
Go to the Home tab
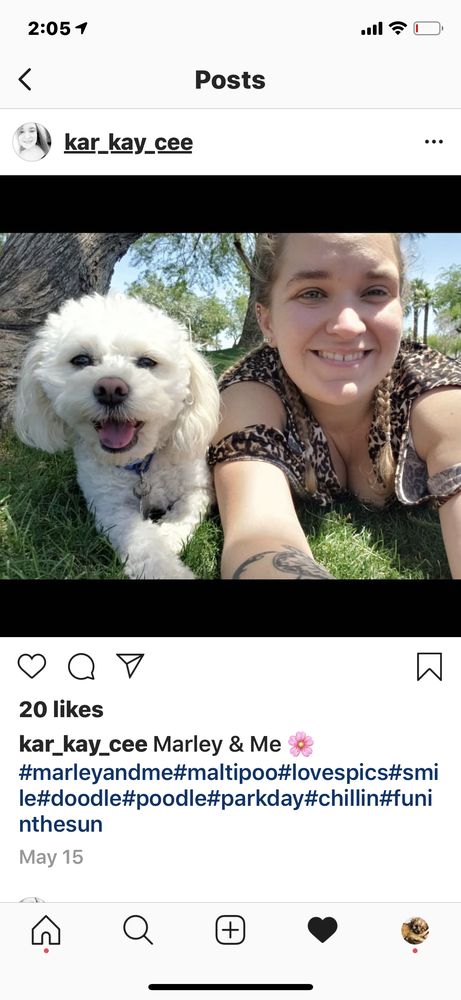point(46,930)
